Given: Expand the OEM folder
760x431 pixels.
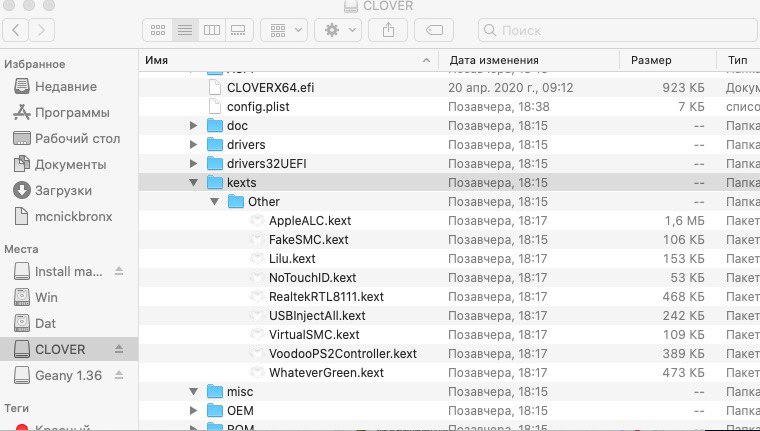Looking at the screenshot, I should (194, 411).
